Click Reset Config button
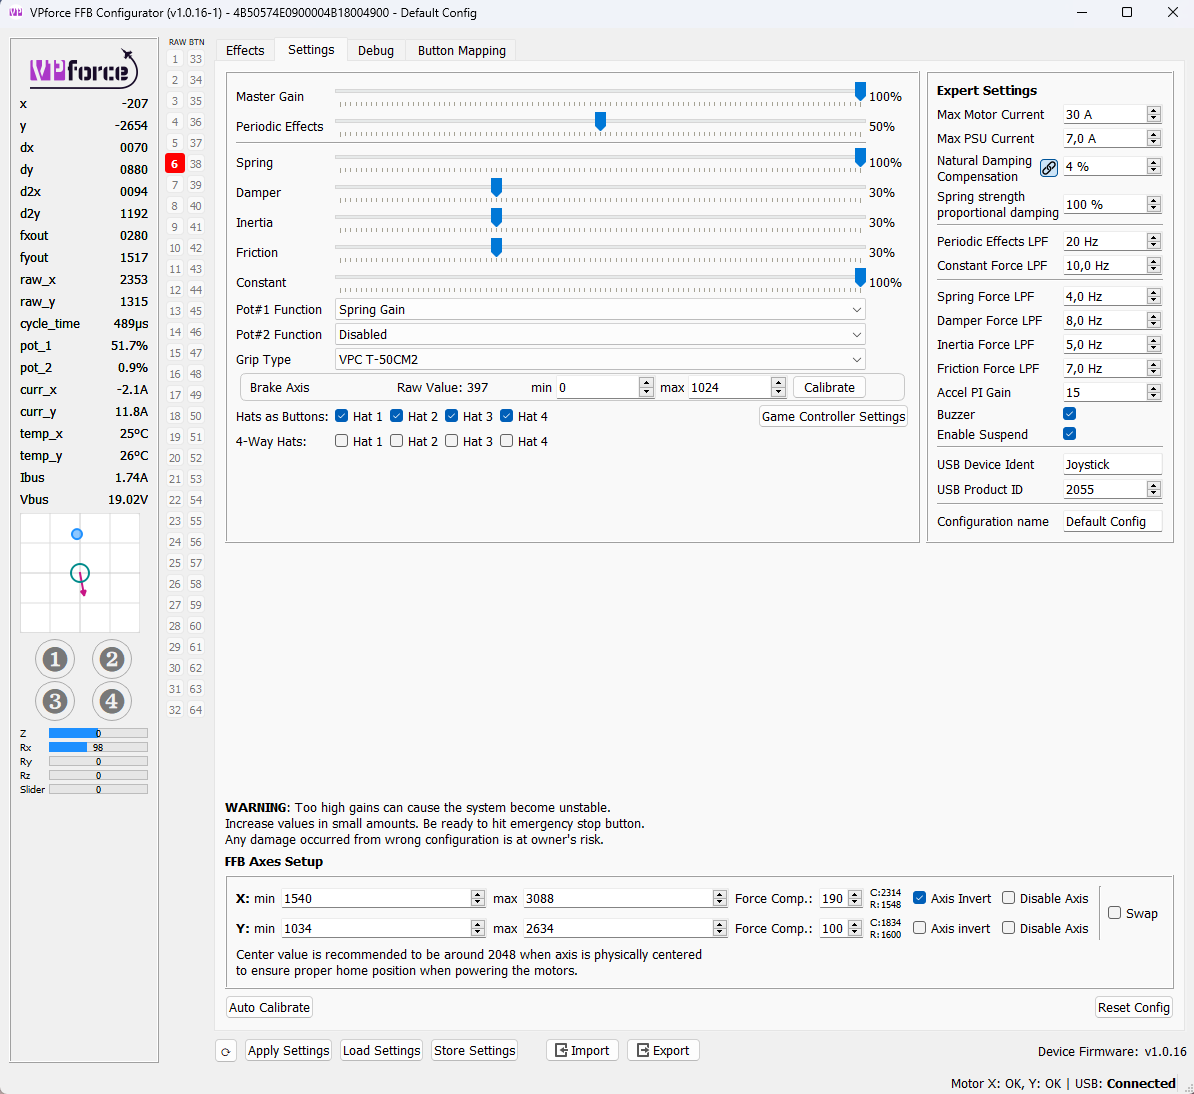The width and height of the screenshot is (1194, 1094). (1133, 1007)
